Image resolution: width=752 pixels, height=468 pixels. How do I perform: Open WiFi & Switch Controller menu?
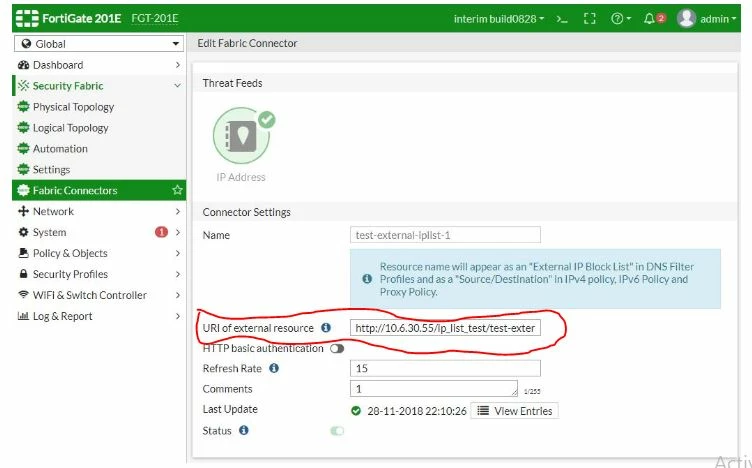click(x=90, y=295)
